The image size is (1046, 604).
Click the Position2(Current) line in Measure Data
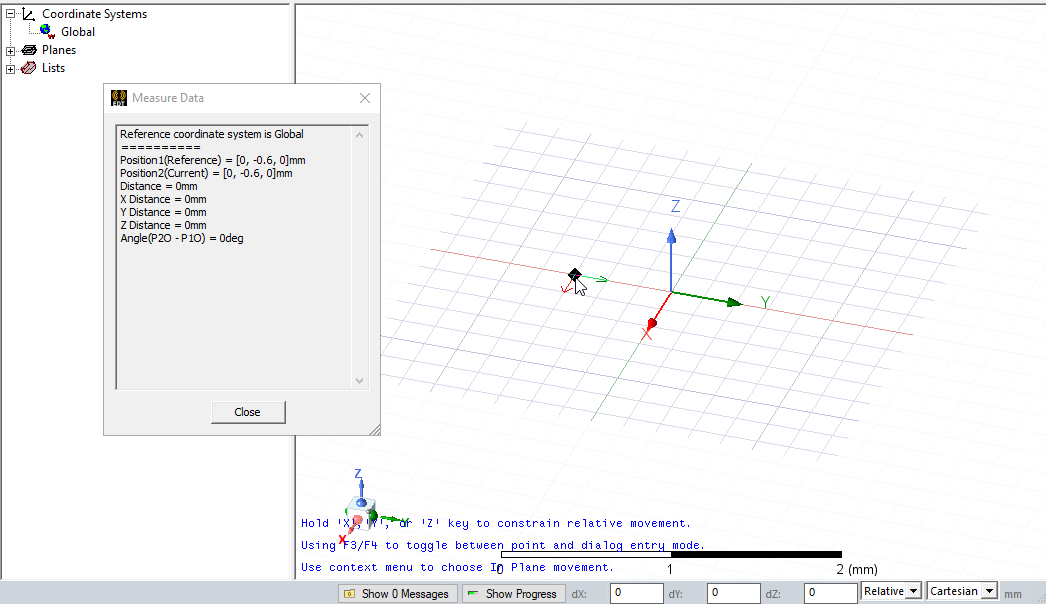206,173
